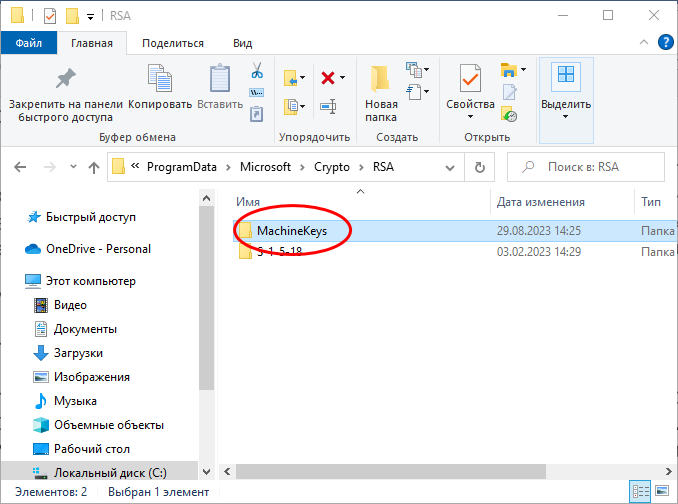Click the Поиск в: RSA search field
This screenshot has height=504, width=678.
pyautogui.click(x=586, y=167)
